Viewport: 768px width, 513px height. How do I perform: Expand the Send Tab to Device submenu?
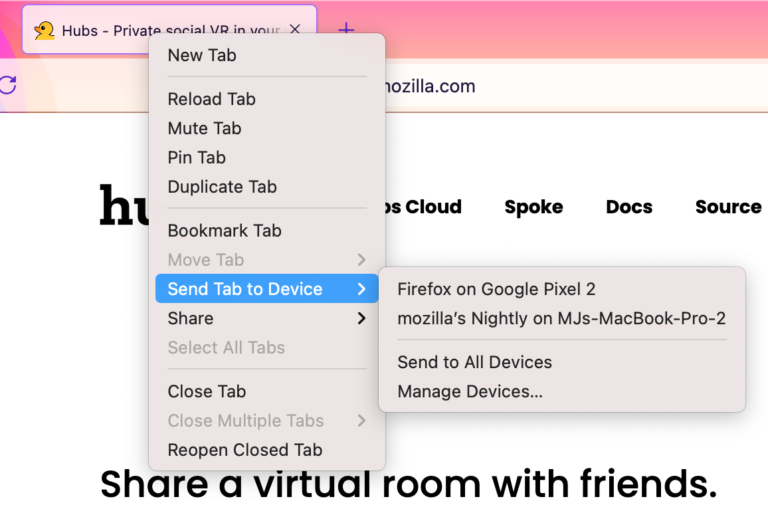tap(246, 289)
